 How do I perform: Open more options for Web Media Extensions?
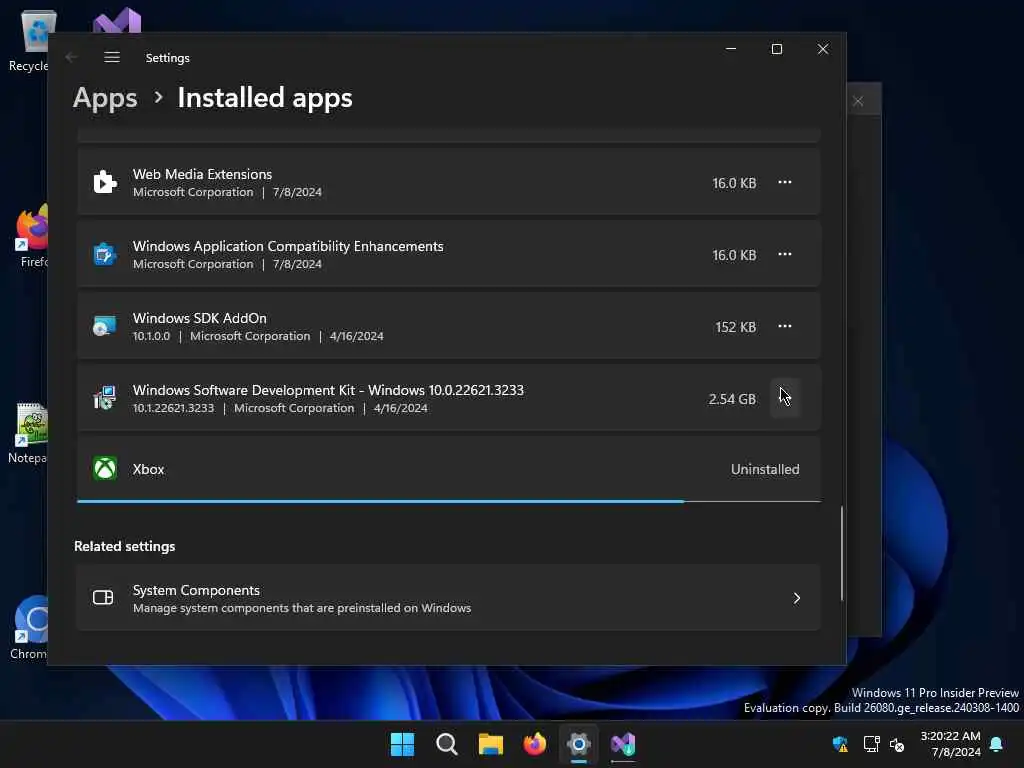pos(784,182)
